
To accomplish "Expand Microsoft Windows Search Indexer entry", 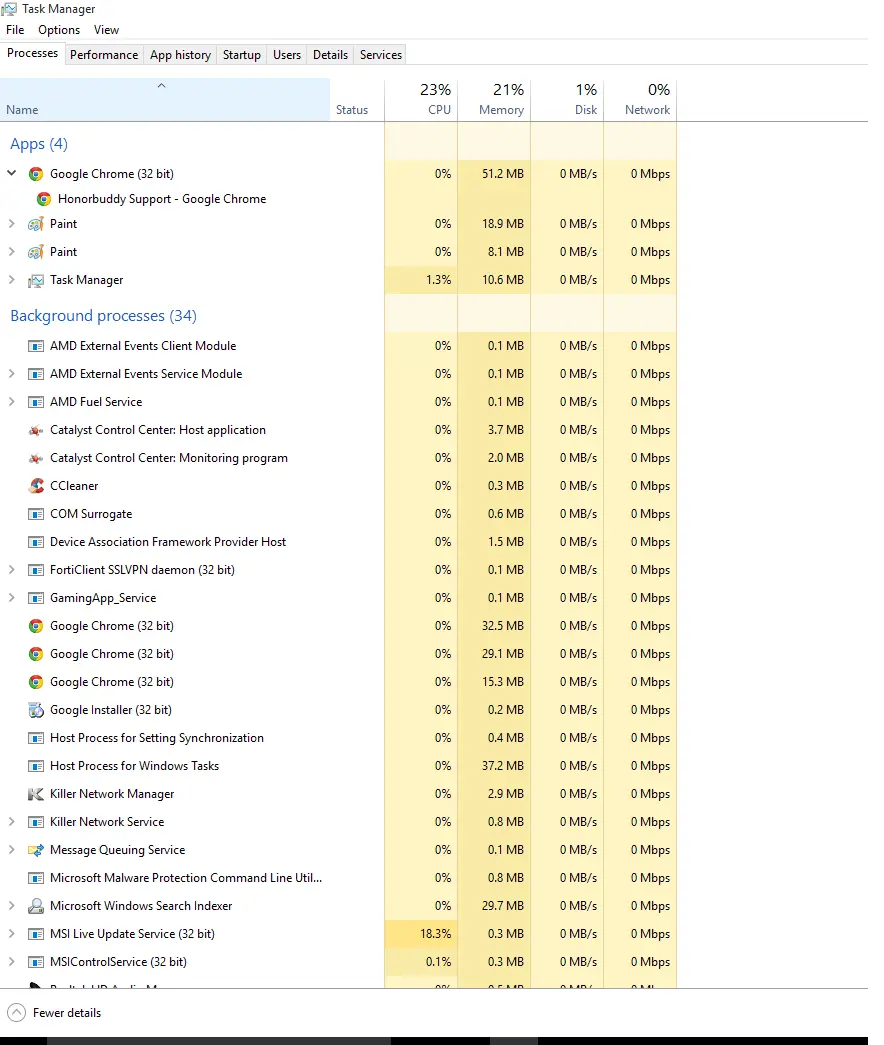I will point(11,906).
